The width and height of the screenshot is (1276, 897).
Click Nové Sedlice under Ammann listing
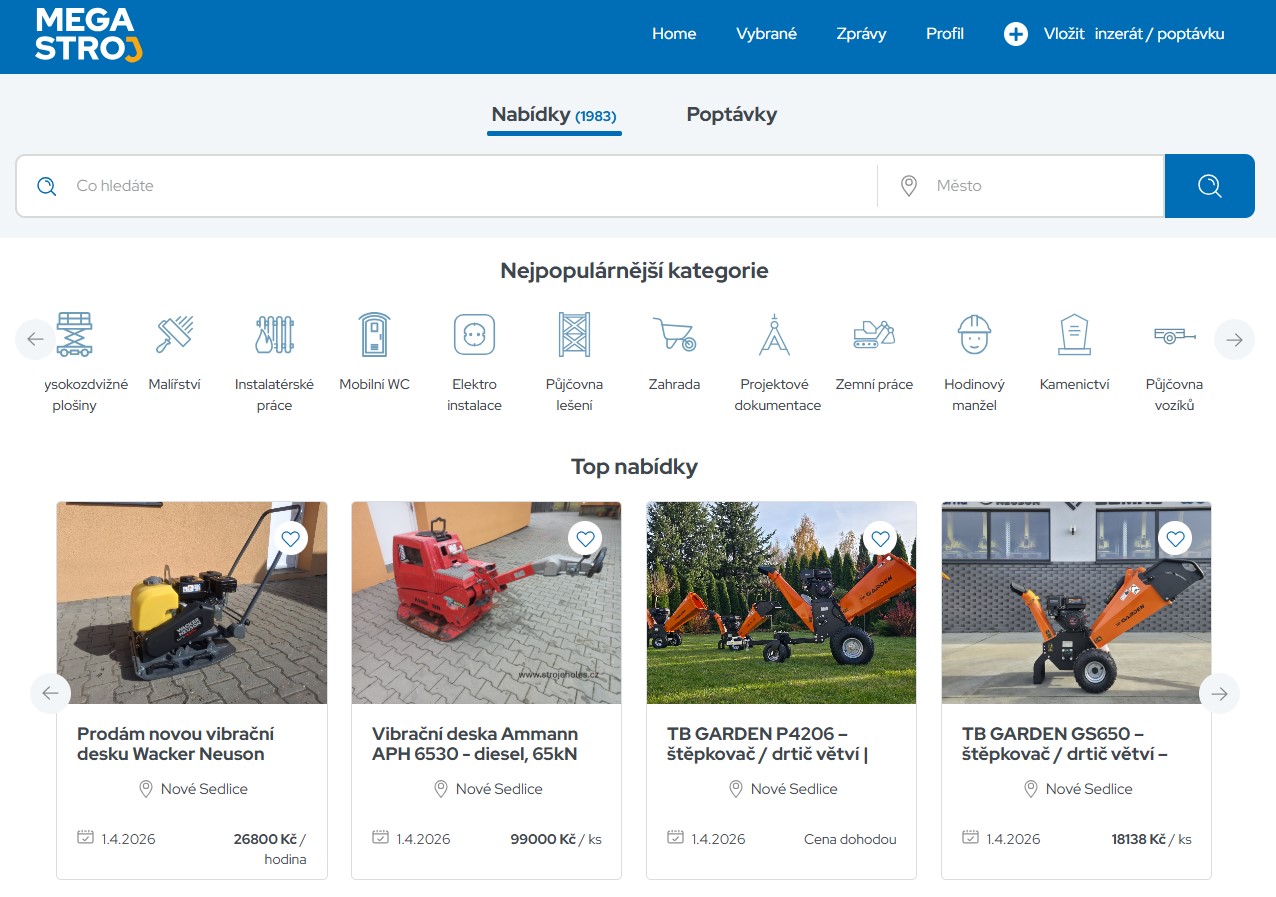pyautogui.click(x=499, y=789)
